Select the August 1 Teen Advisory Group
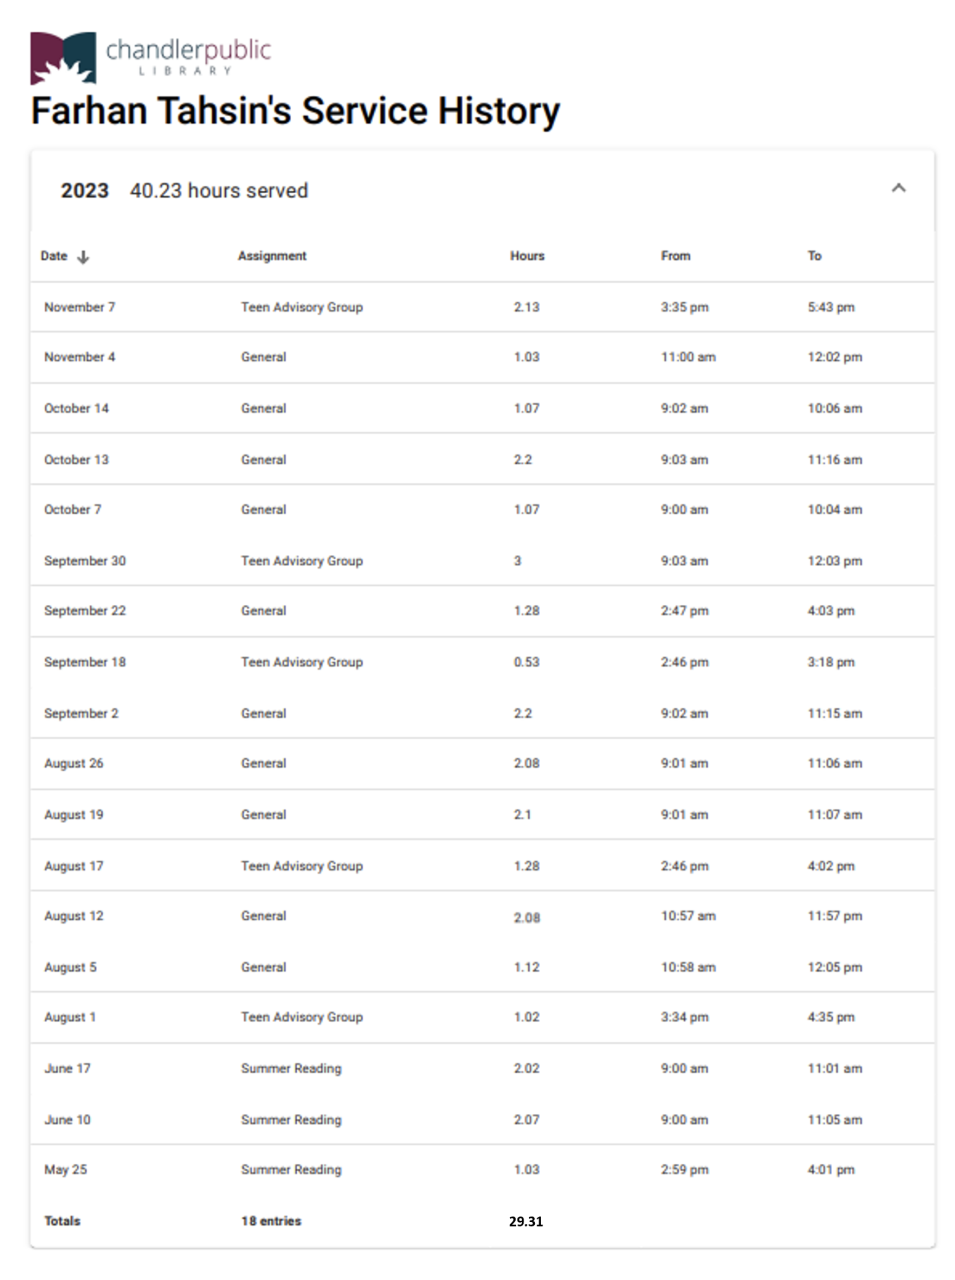The width and height of the screenshot is (955, 1280). pyautogui.click(x=301, y=1017)
